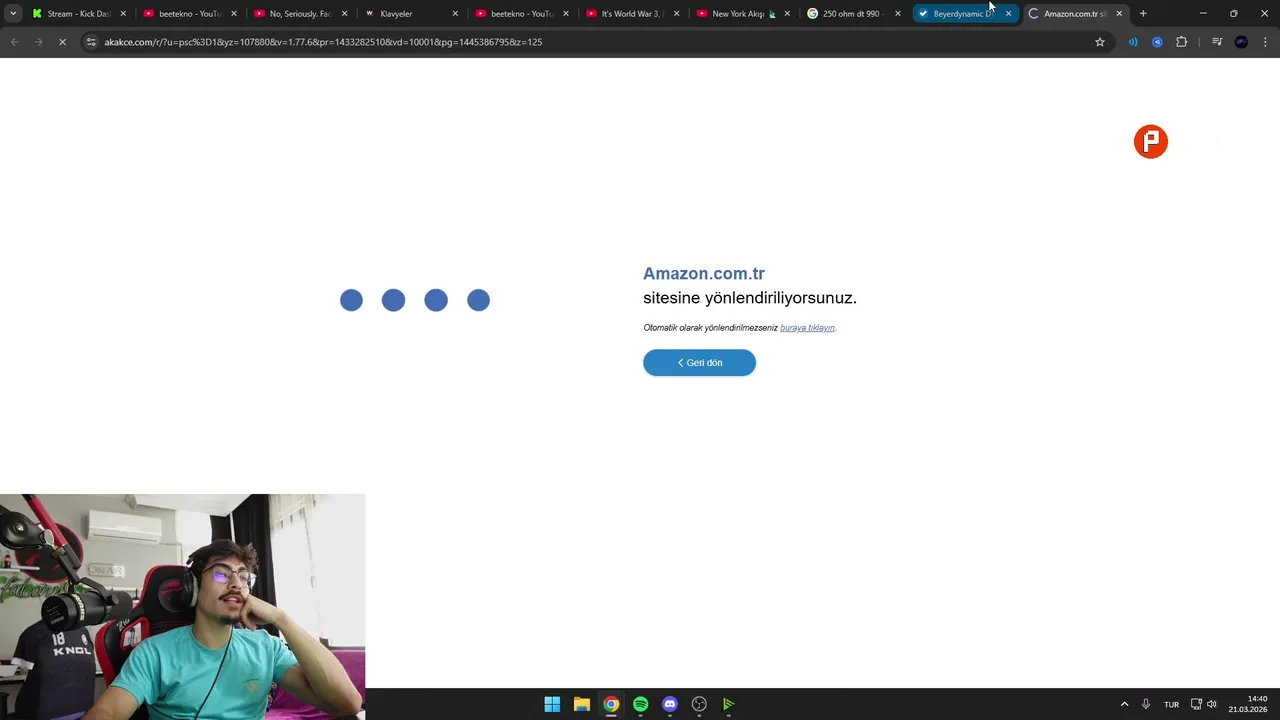Open the green play-arrow app in the taskbar
The width and height of the screenshot is (1280, 720).
729,704
